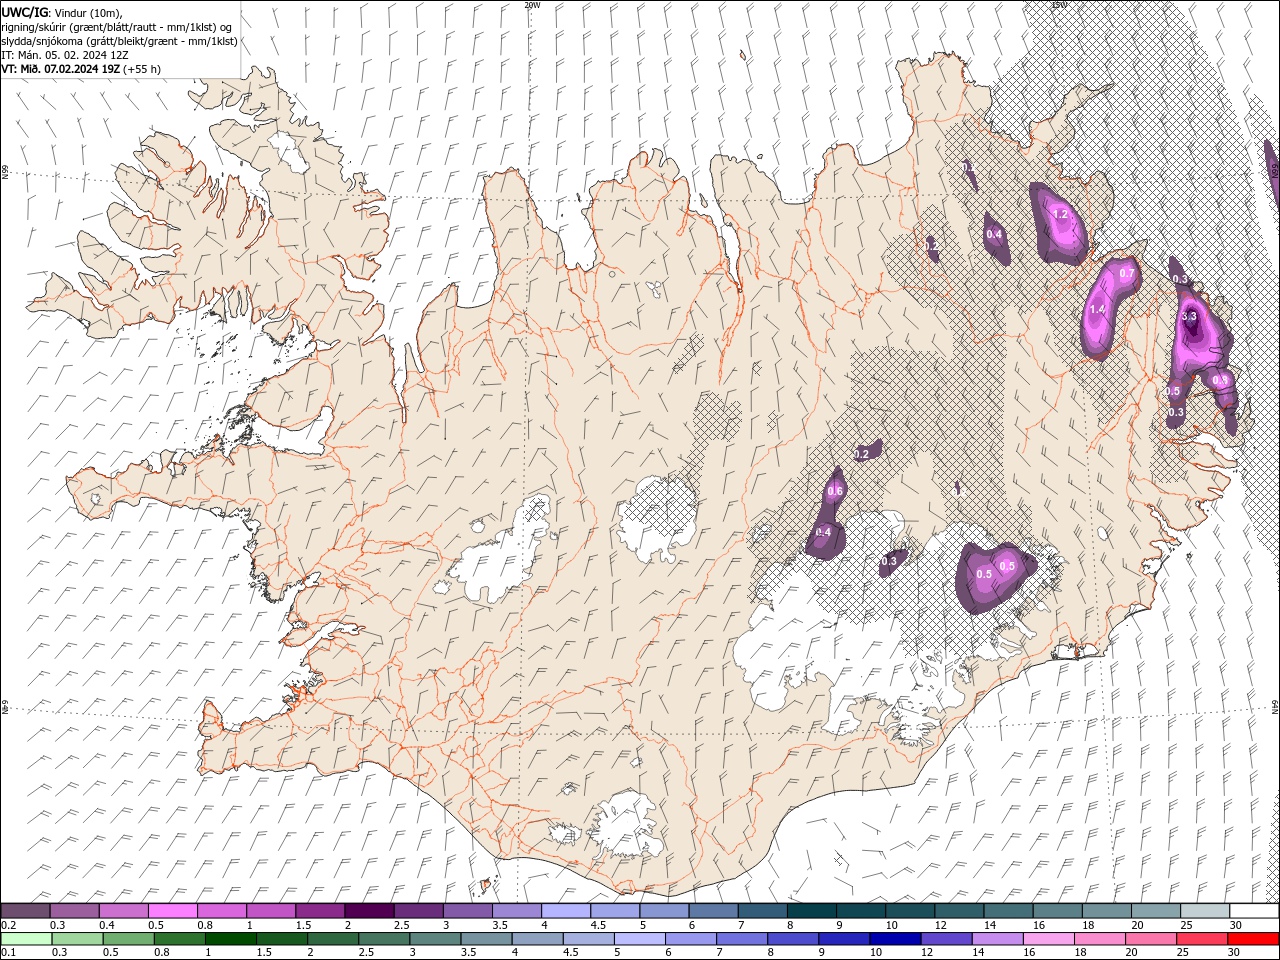Select the darkest green swatch at 1 in the lower legend

click(230, 939)
